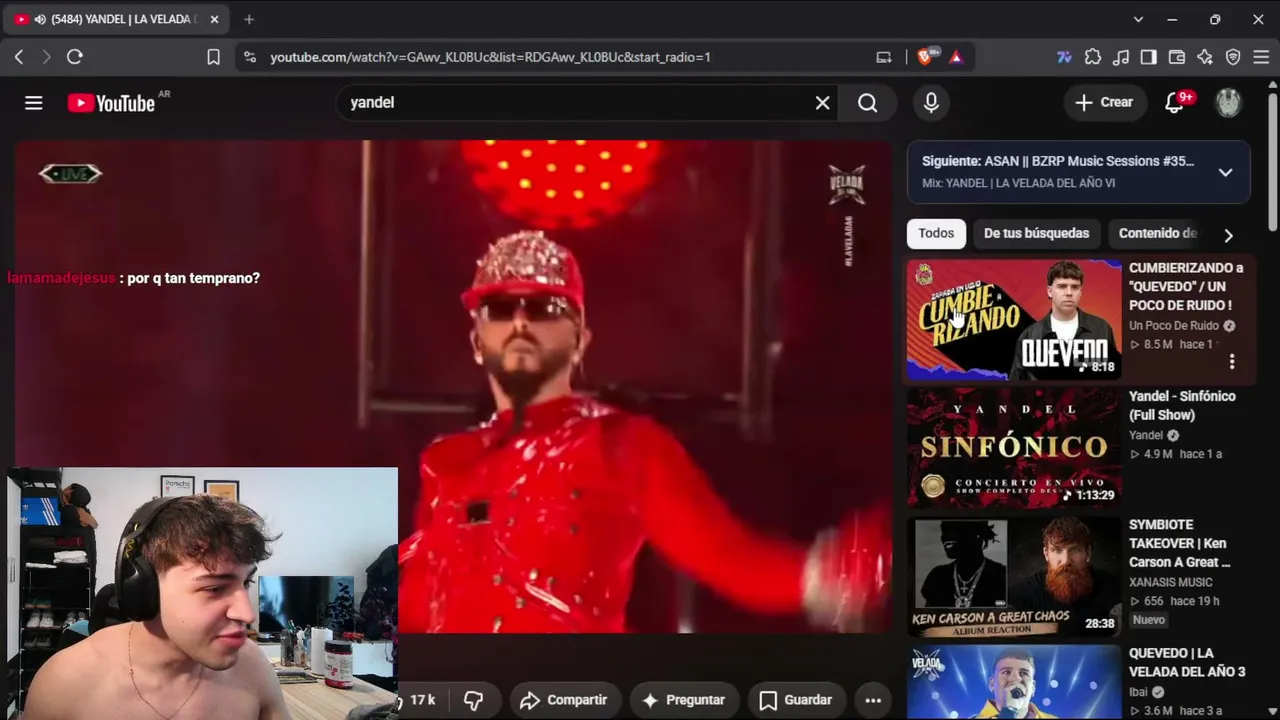Show more filter chips with the arrow
This screenshot has width=1280, height=720.
[1228, 235]
